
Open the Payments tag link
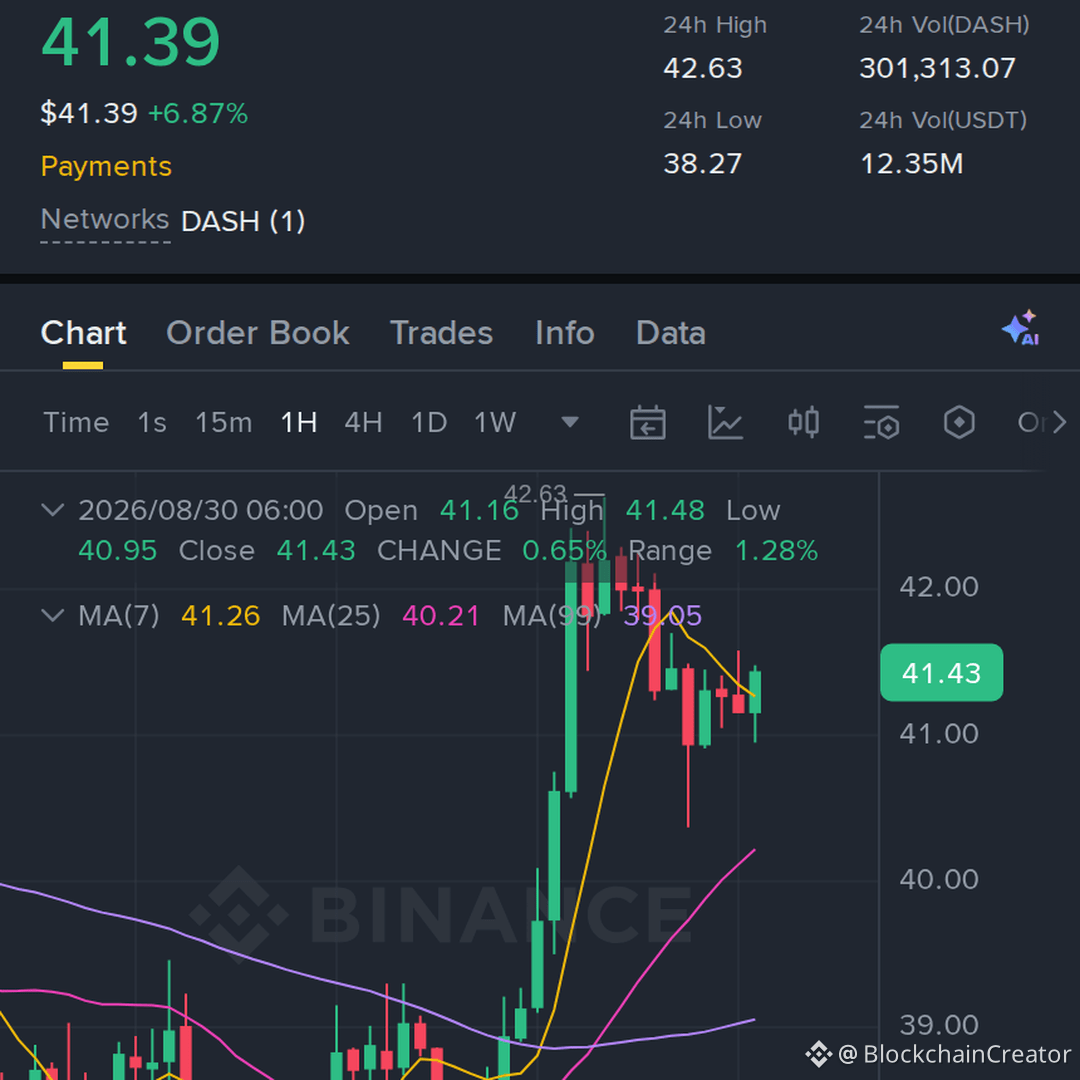click(x=106, y=167)
